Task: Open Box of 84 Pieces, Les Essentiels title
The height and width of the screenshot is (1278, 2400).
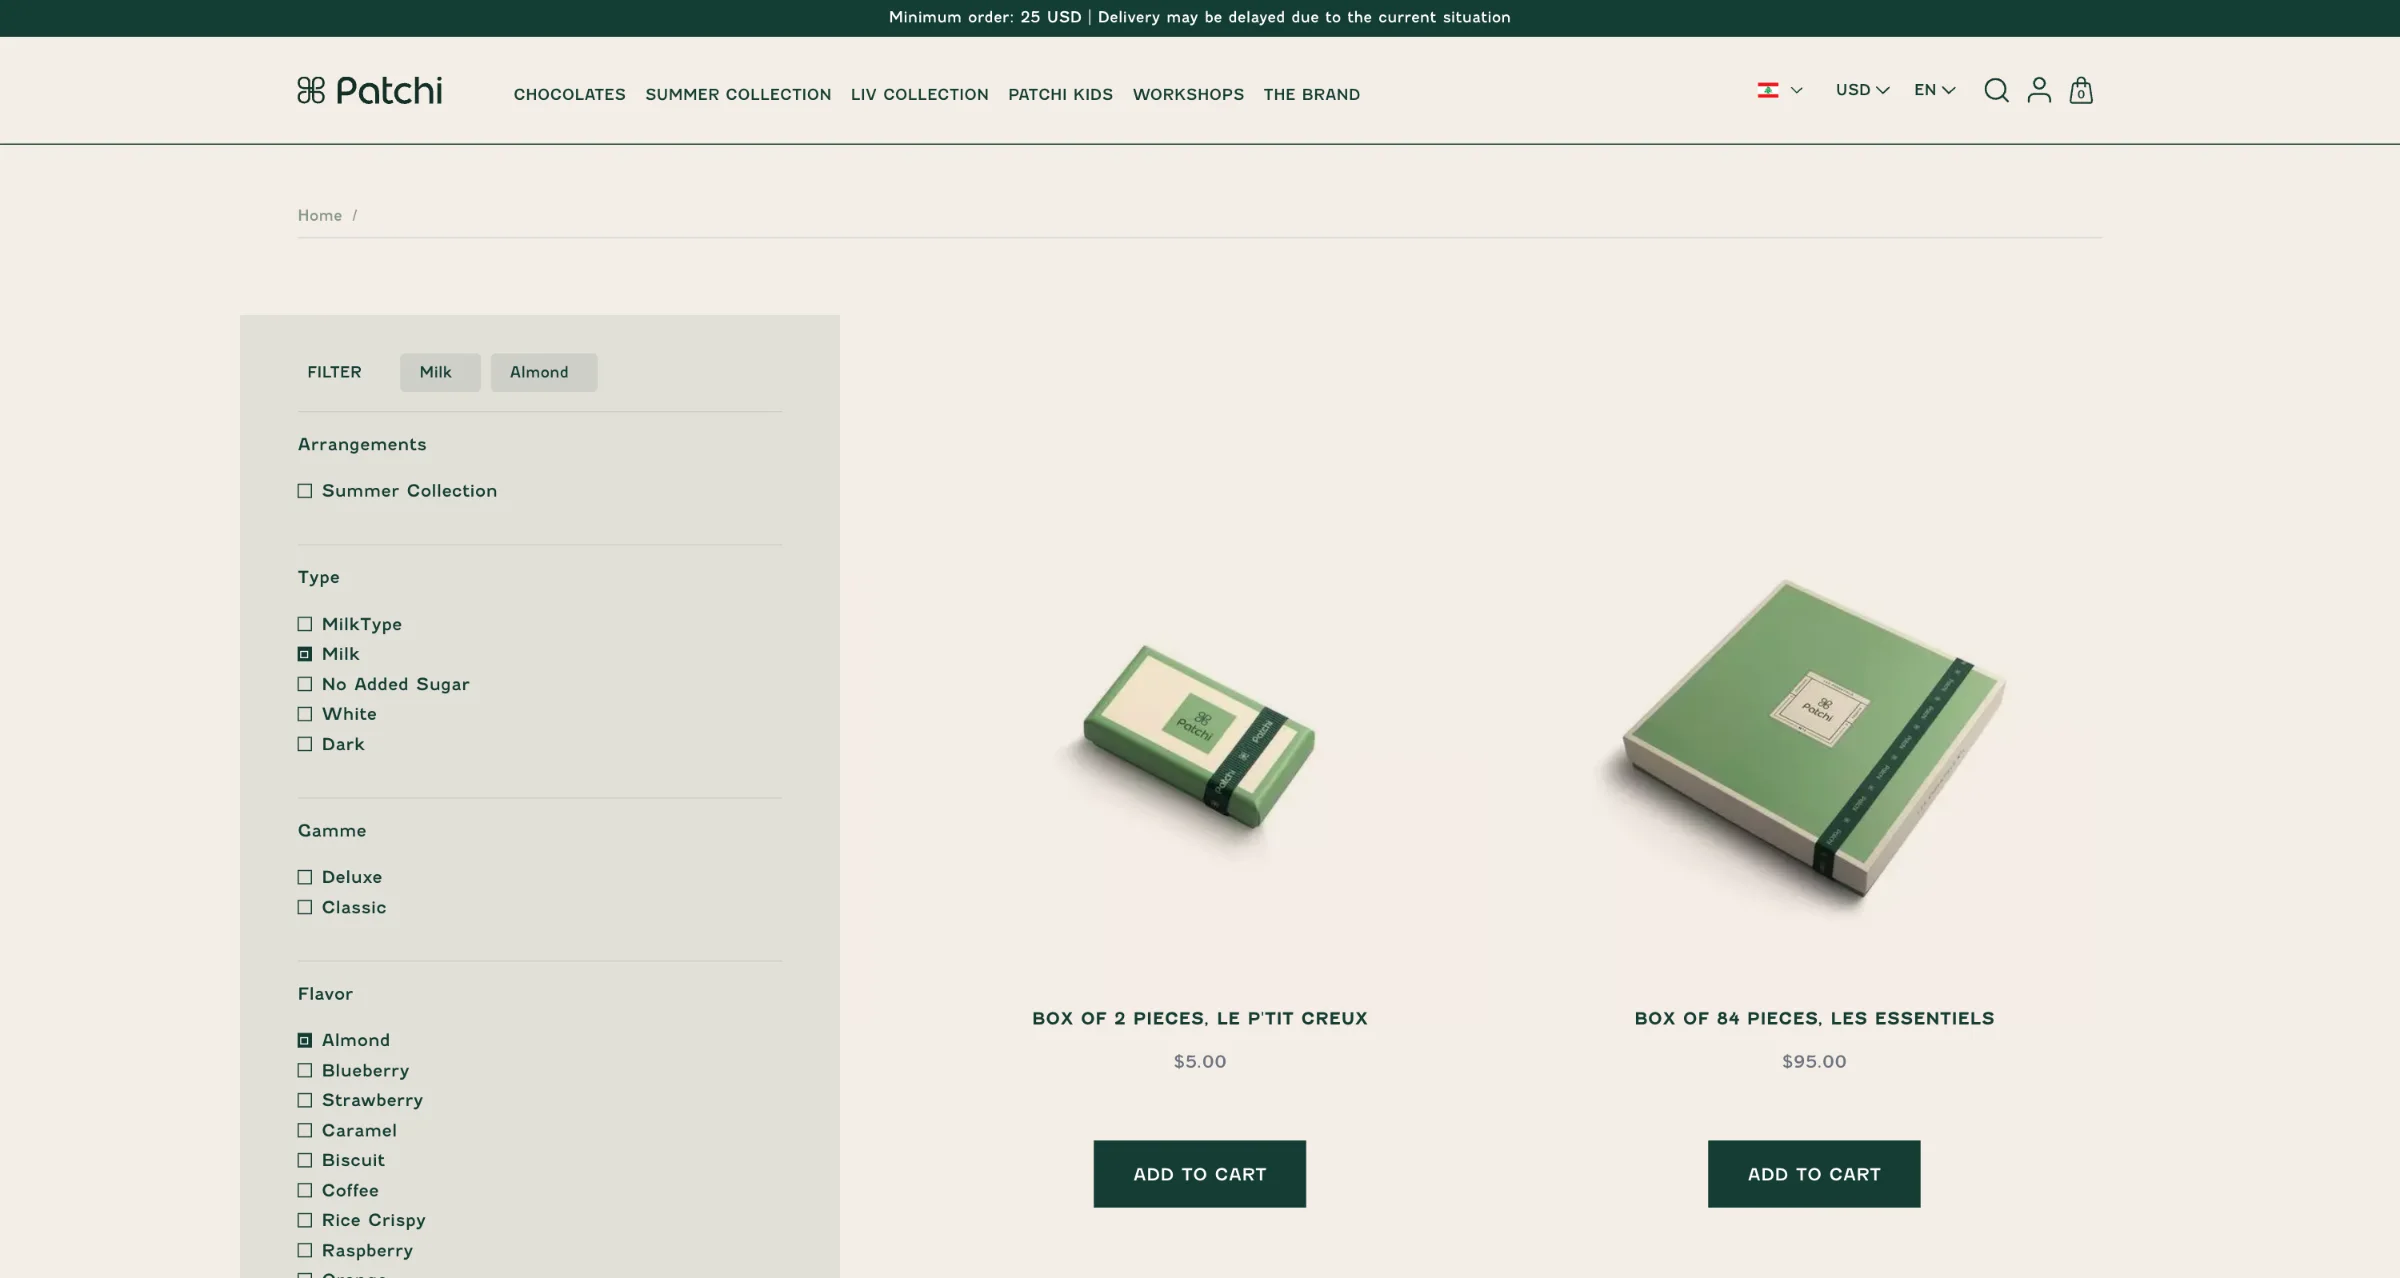Action: point(1814,1018)
